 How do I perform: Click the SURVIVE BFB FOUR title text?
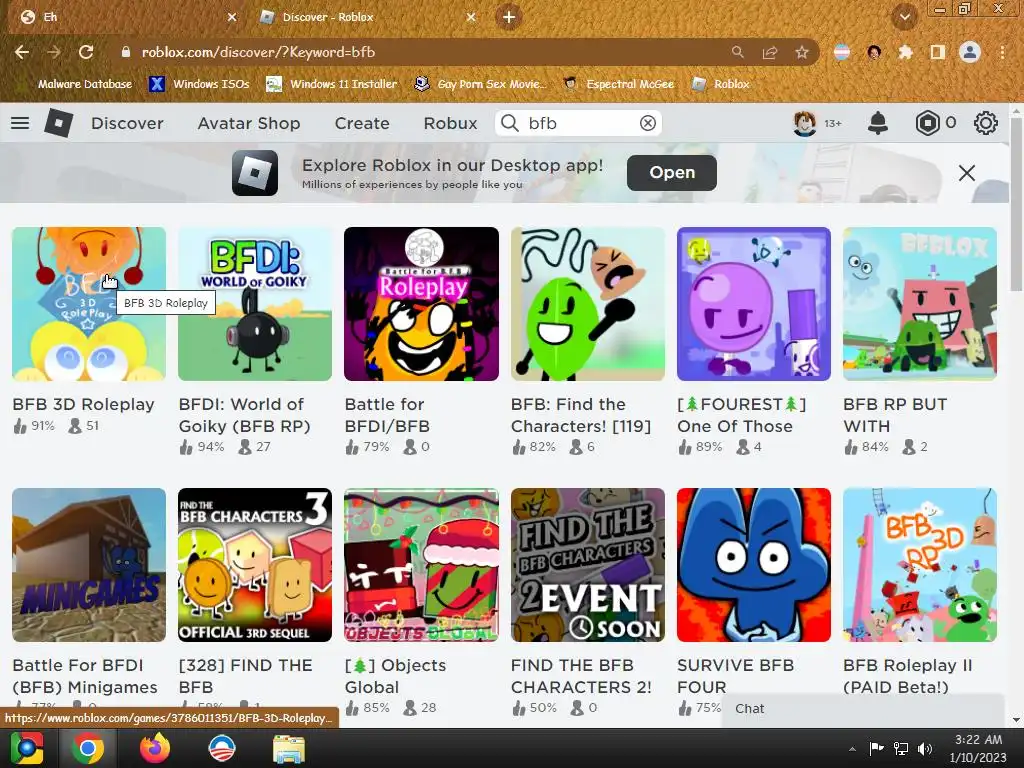coord(735,676)
